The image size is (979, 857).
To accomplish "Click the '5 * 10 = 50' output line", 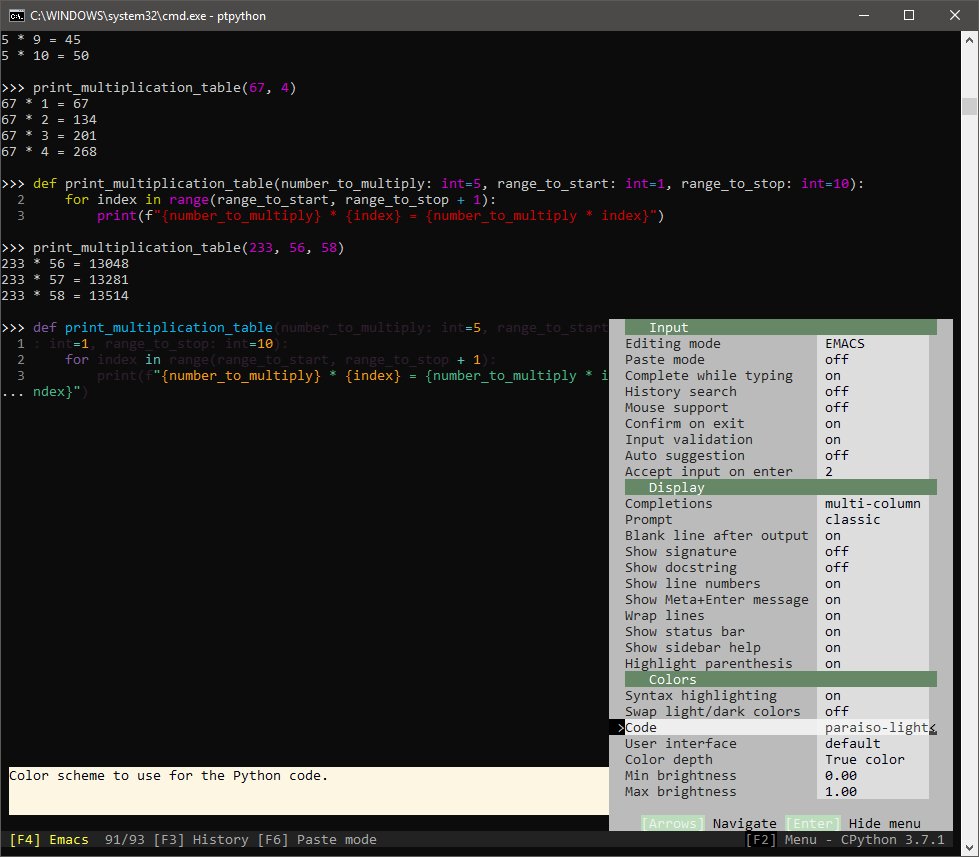I will tap(45, 56).
